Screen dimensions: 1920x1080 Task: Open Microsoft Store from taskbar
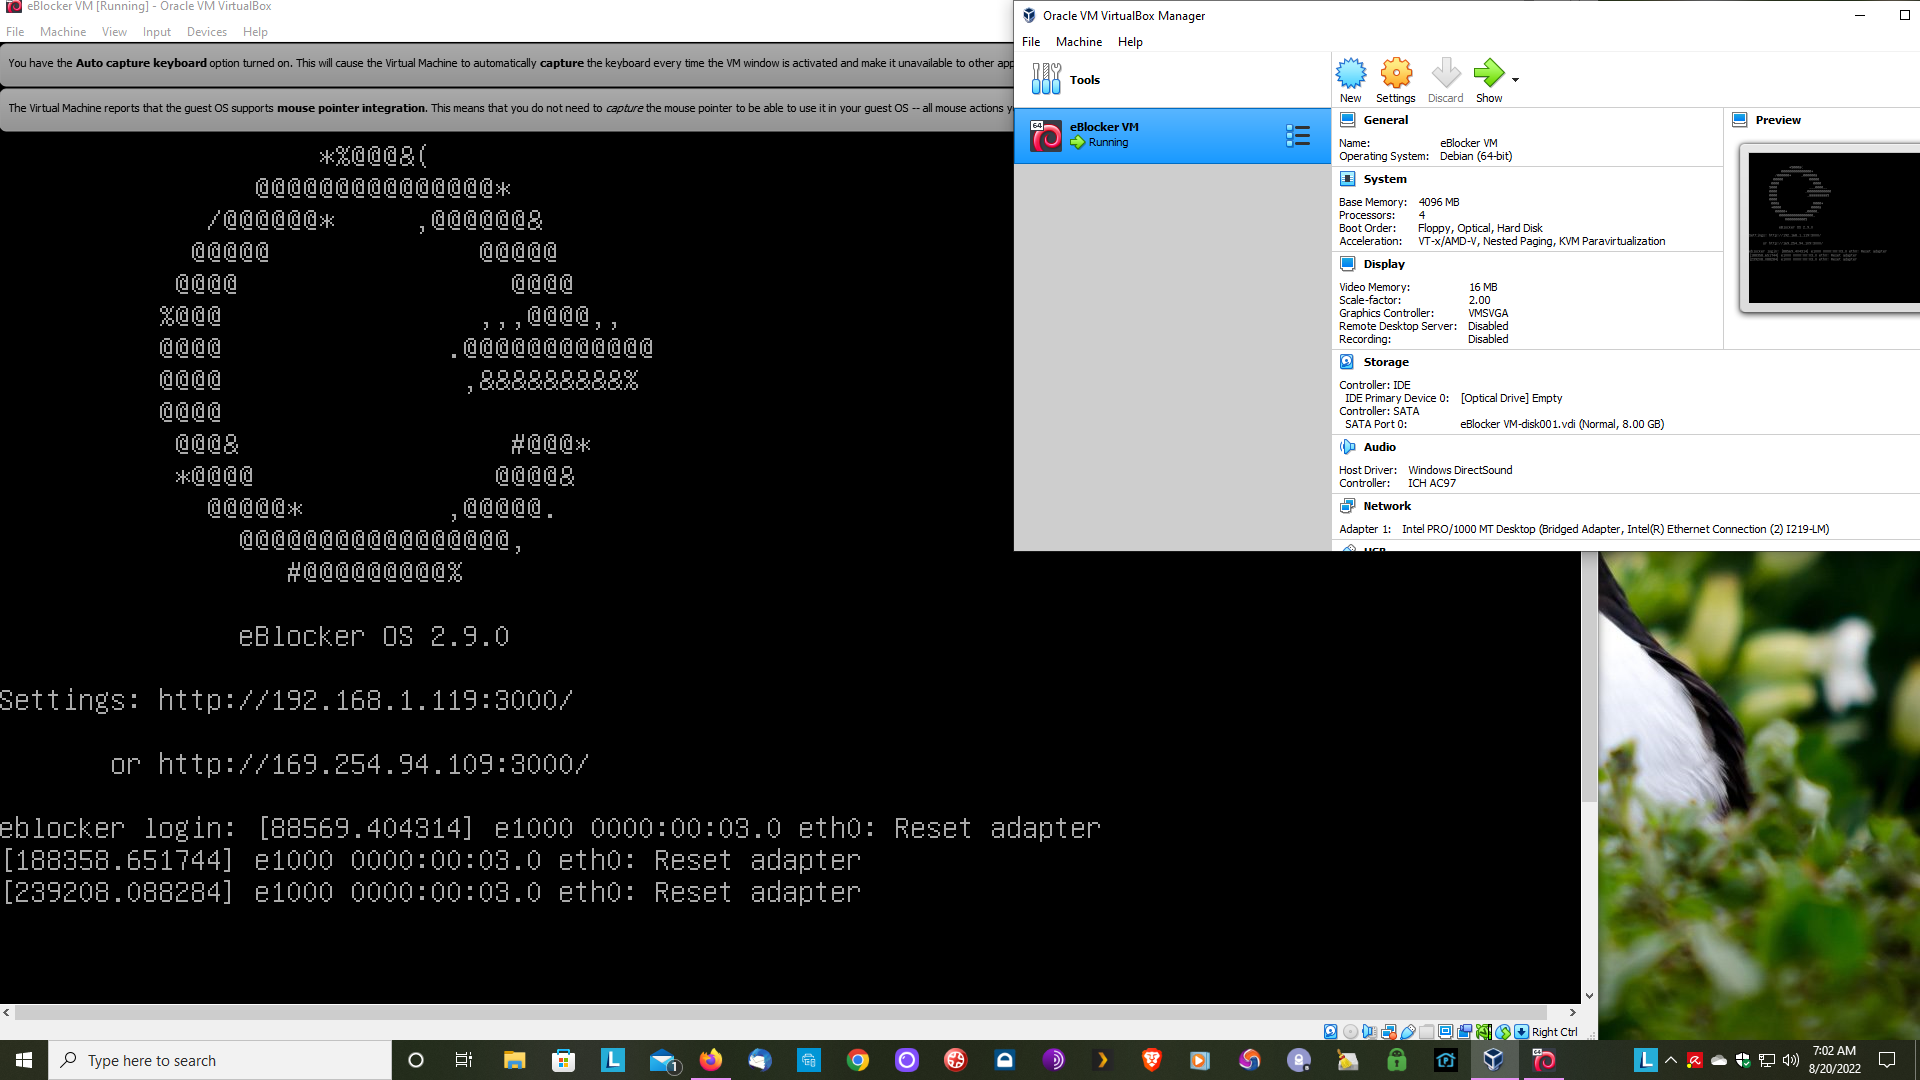pyautogui.click(x=563, y=1060)
